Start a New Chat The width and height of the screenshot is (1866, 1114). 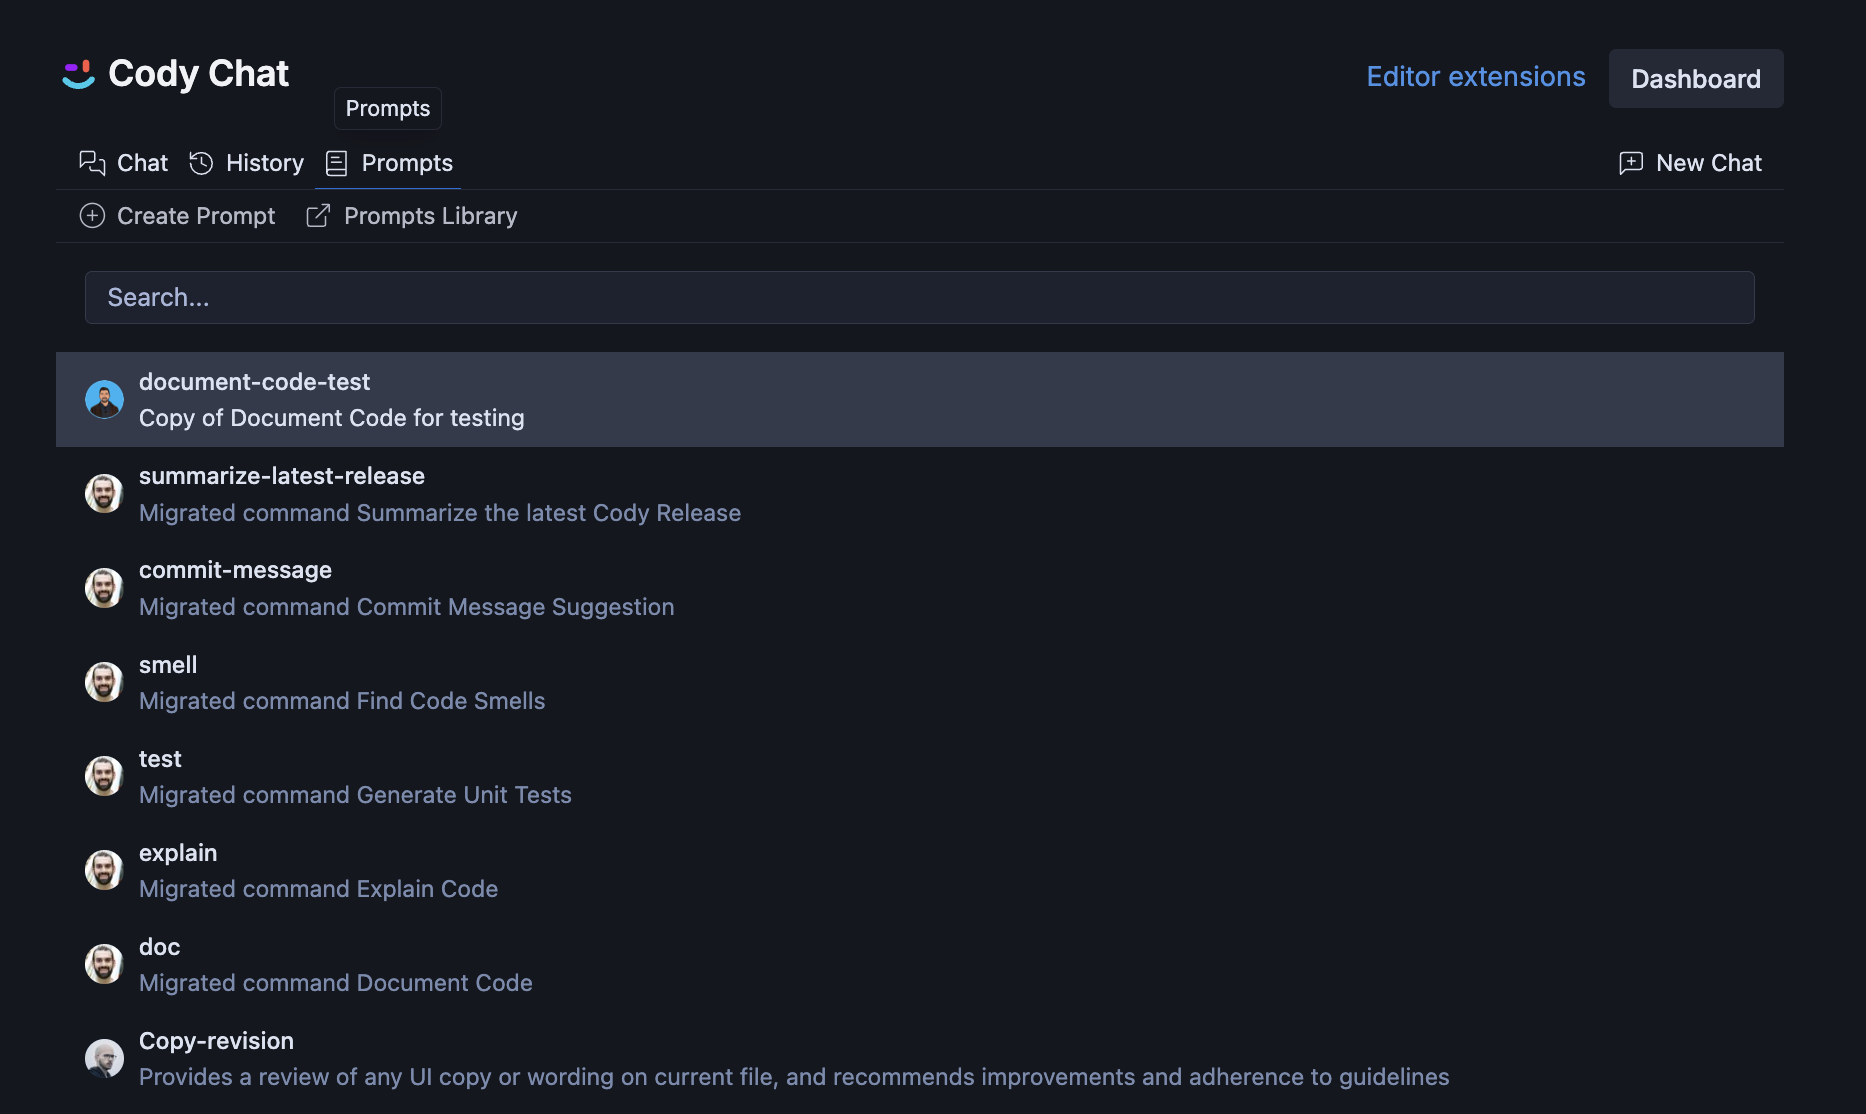pyautogui.click(x=1690, y=163)
